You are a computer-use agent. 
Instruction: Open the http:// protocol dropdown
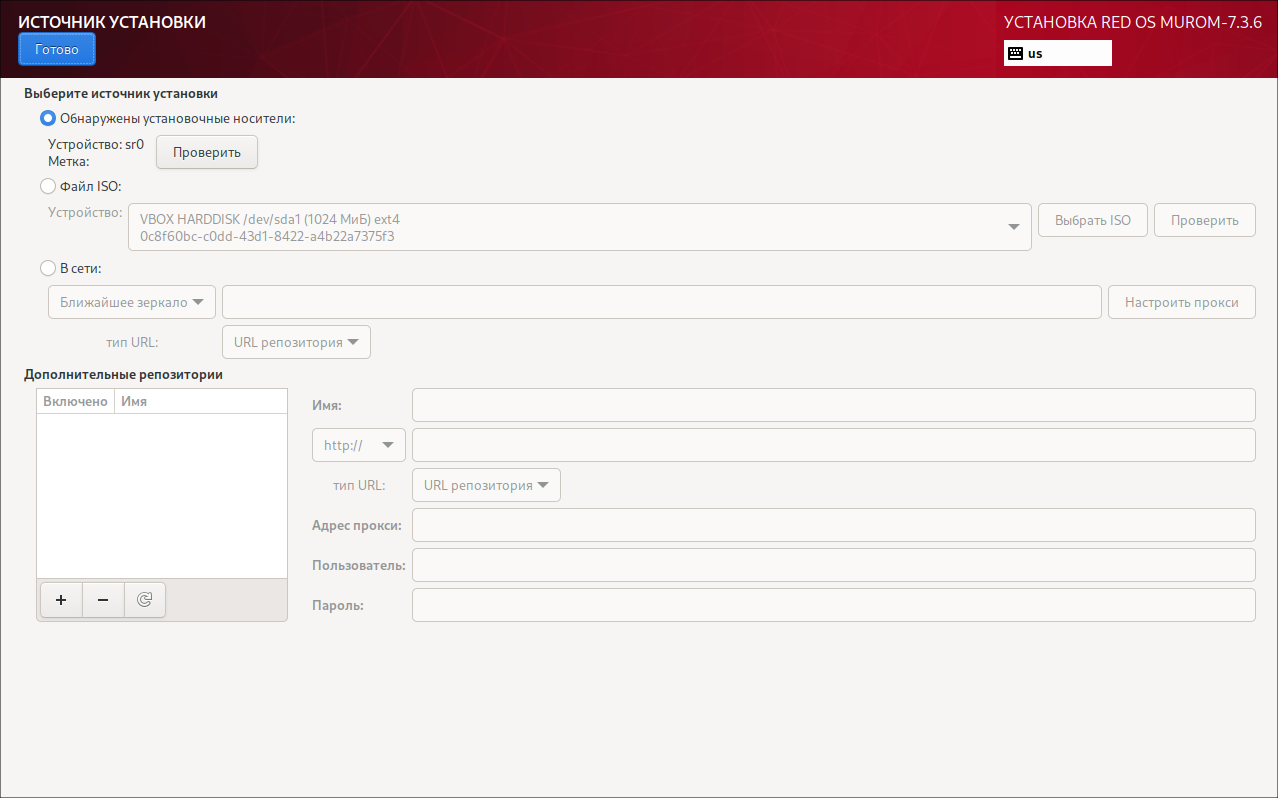pos(358,445)
